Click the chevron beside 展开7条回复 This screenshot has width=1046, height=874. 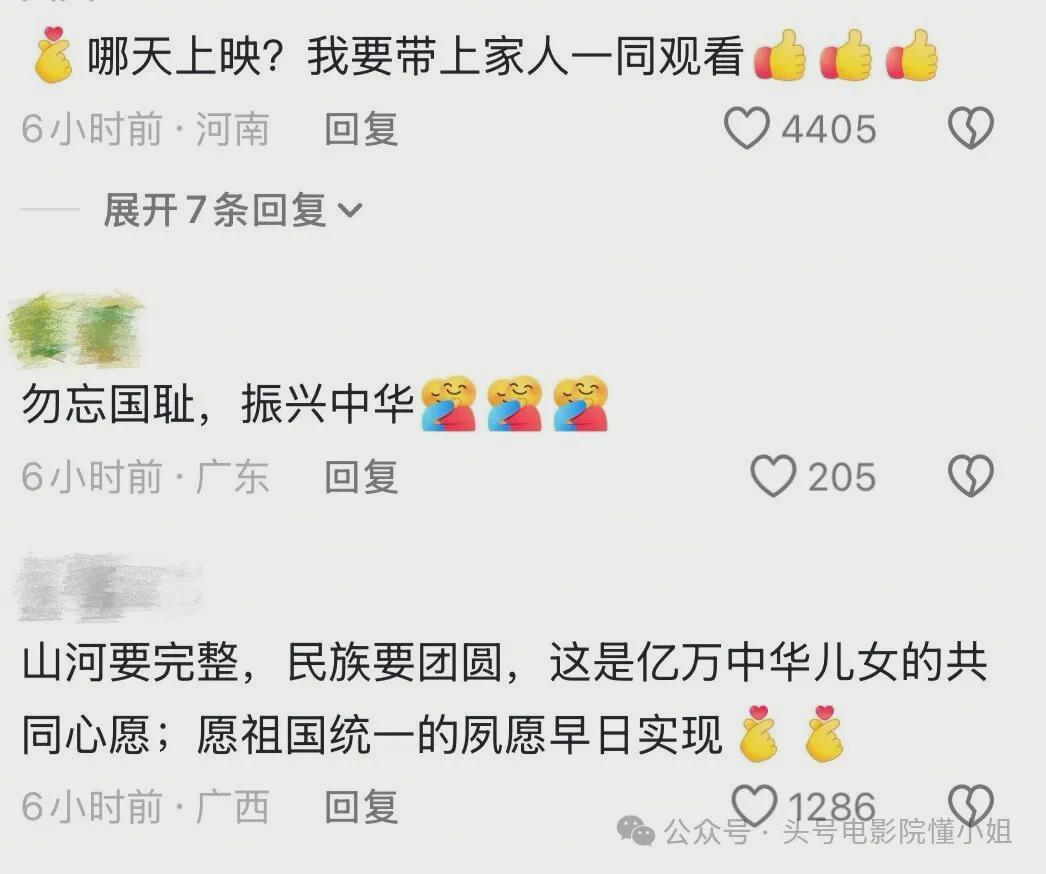pos(350,211)
